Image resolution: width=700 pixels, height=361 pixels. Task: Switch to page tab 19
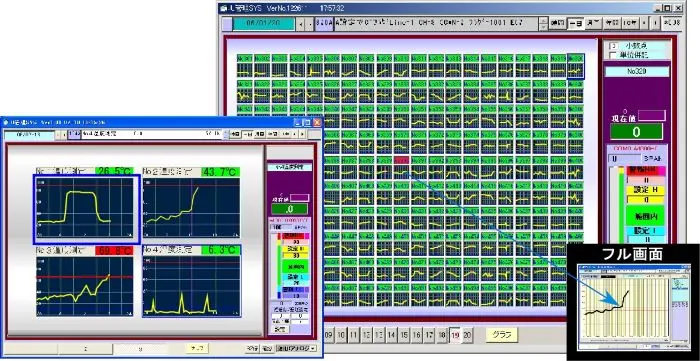(x=455, y=335)
